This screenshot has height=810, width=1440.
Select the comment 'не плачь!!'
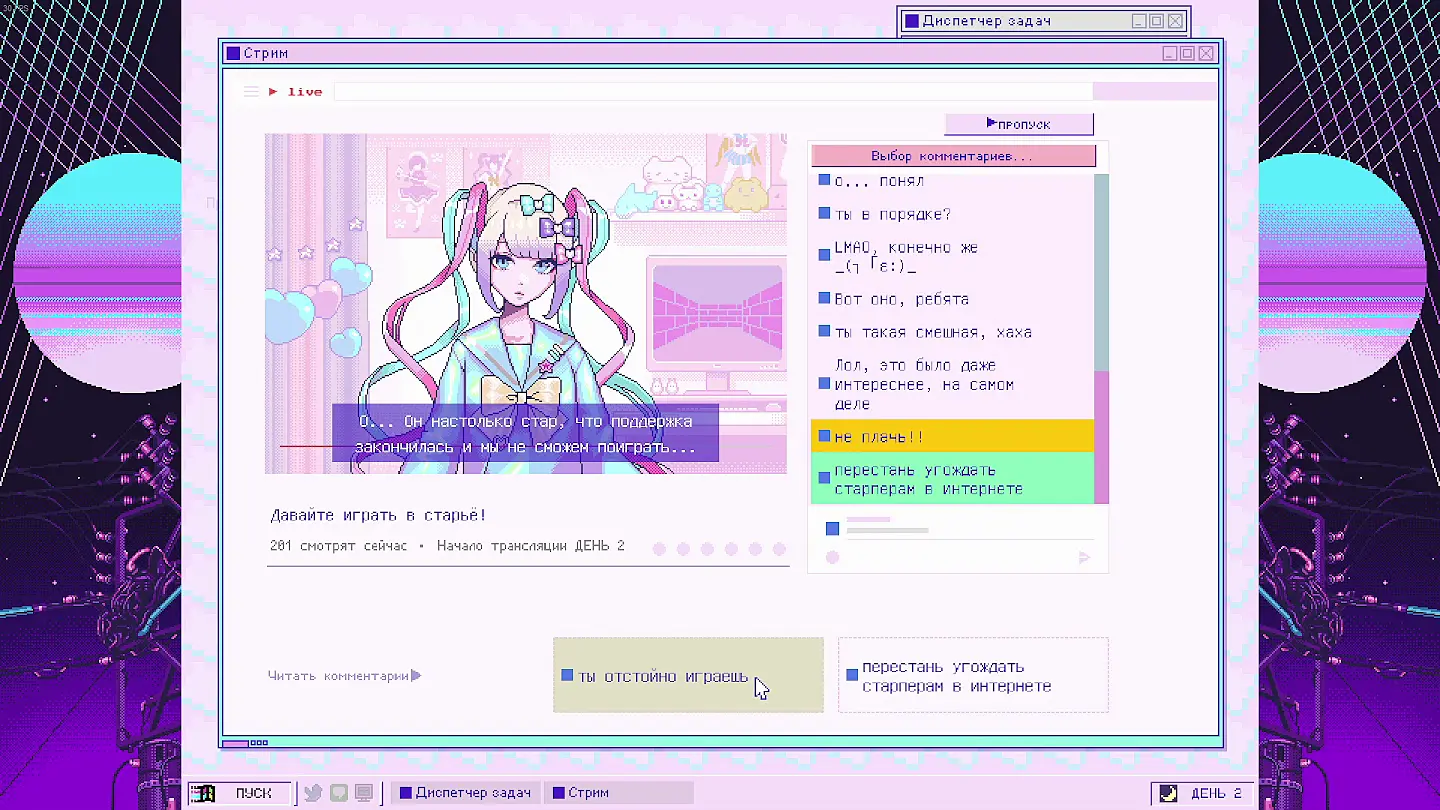pyautogui.click(x=952, y=437)
